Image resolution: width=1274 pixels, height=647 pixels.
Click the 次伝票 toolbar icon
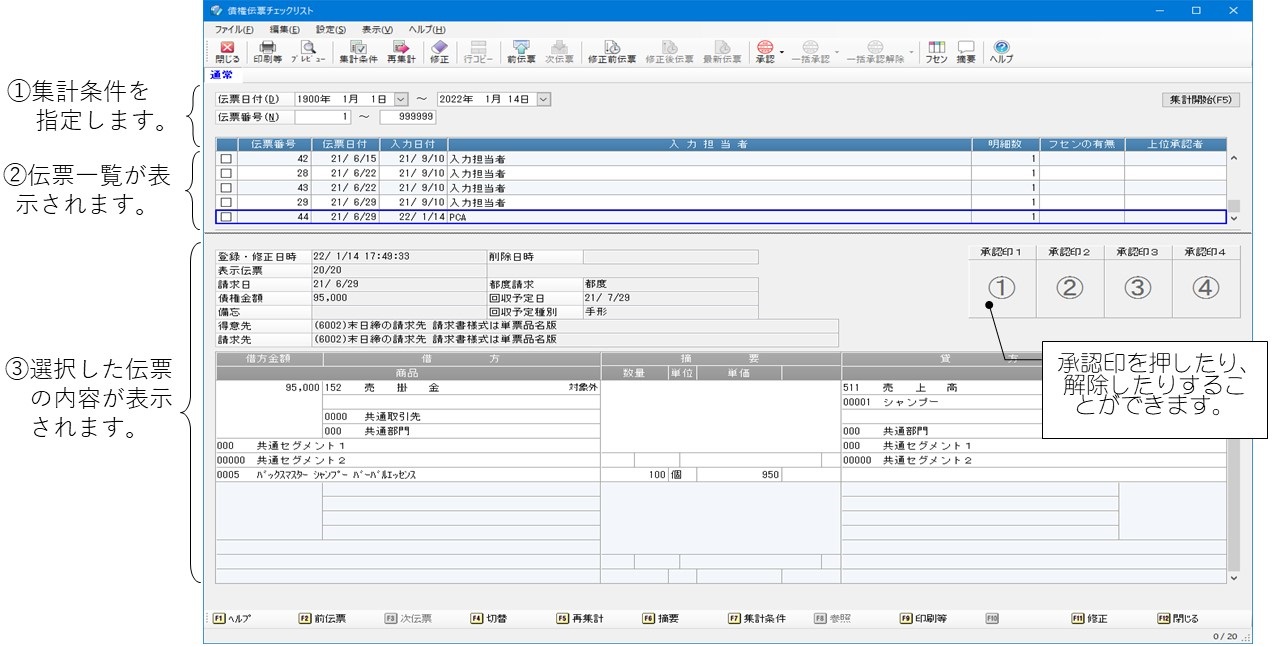559,52
